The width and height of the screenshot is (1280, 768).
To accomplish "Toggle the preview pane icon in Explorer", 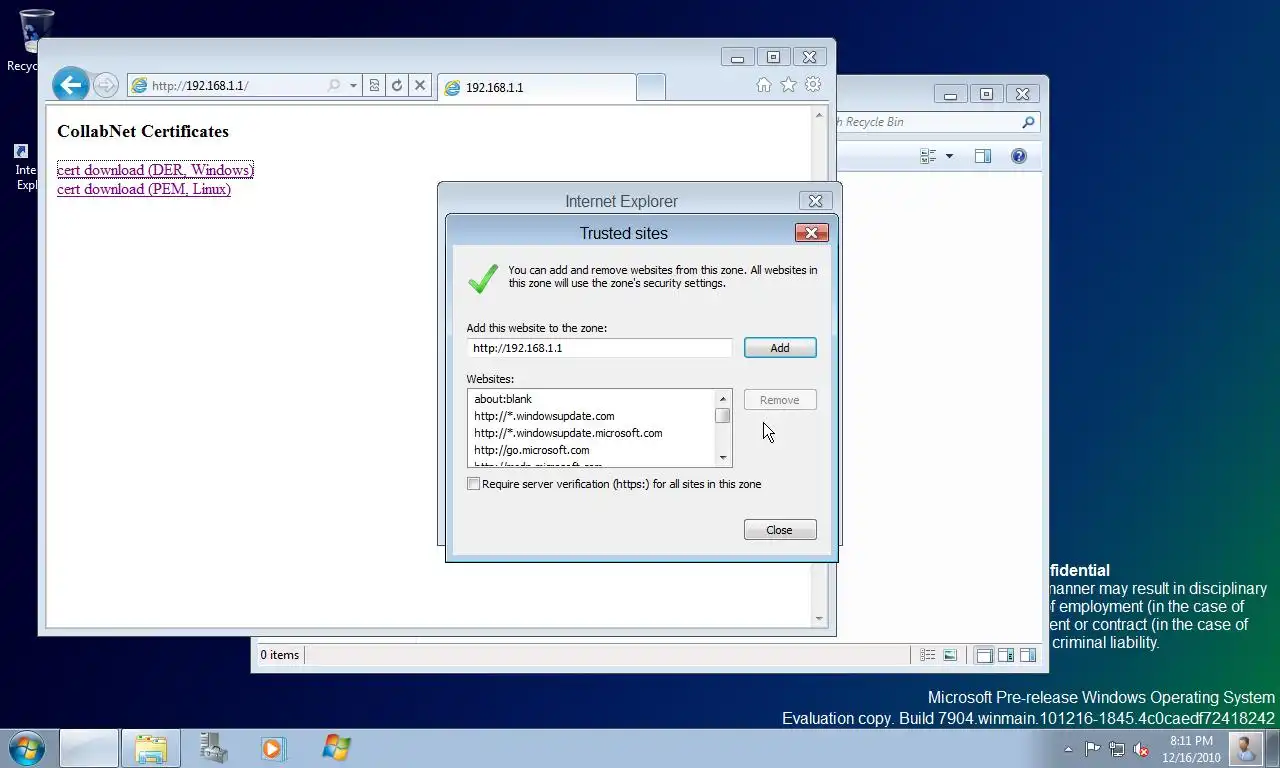I will [983, 156].
